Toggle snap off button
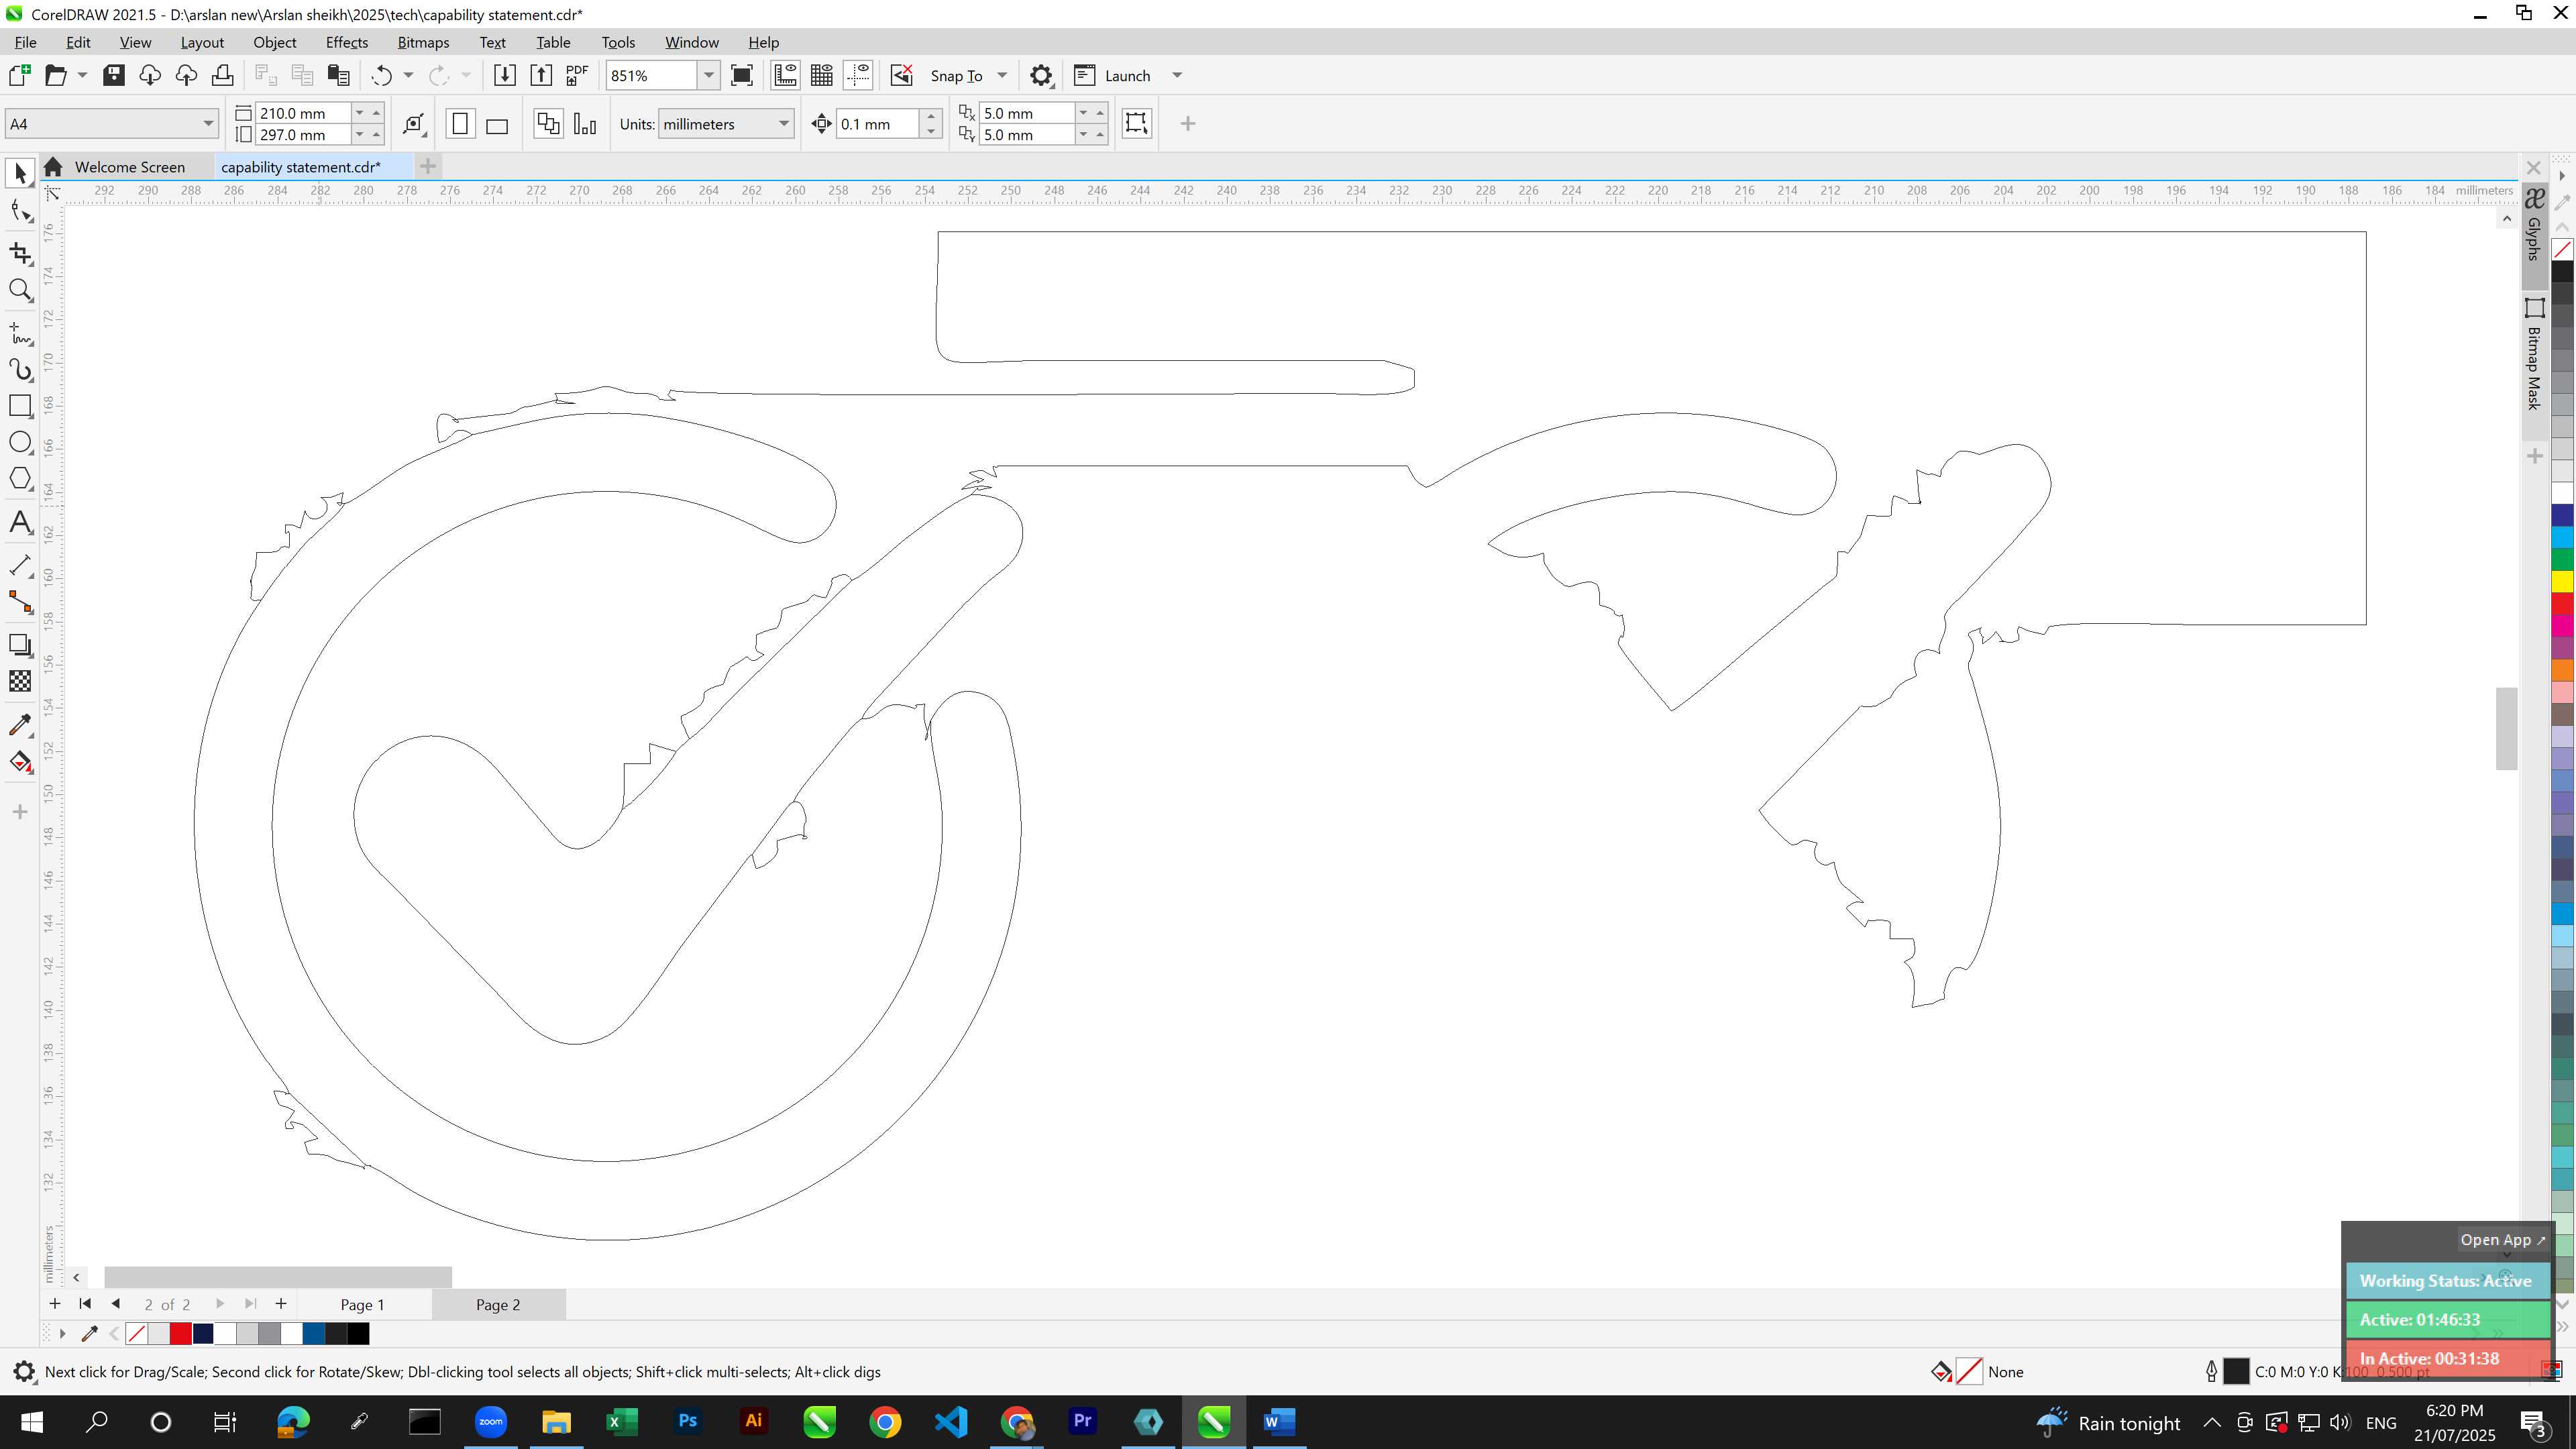The image size is (2576, 1449). tap(902, 76)
